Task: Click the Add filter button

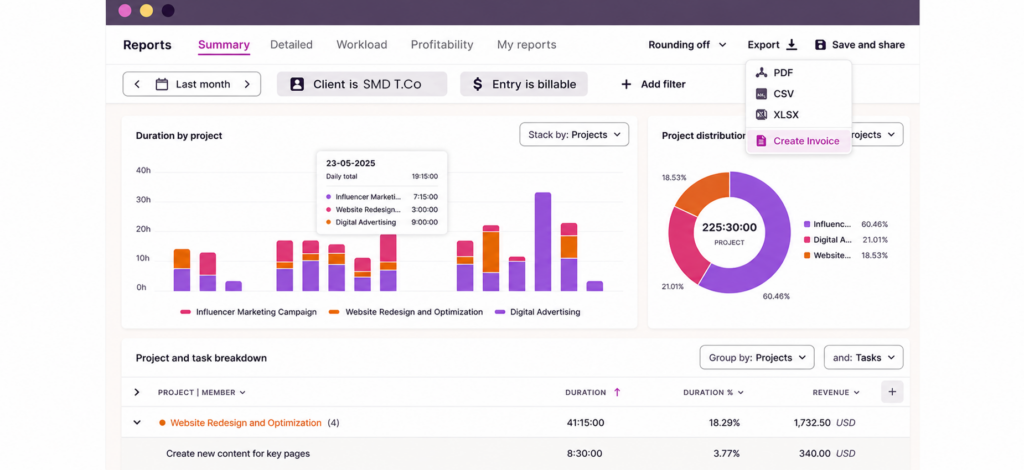Action: coord(653,84)
